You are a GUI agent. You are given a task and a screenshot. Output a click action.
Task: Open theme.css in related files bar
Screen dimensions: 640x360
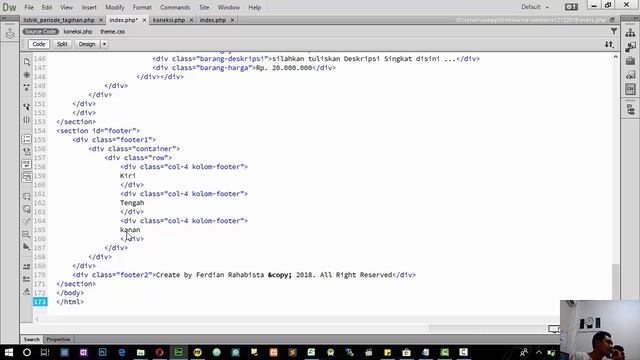coord(113,31)
